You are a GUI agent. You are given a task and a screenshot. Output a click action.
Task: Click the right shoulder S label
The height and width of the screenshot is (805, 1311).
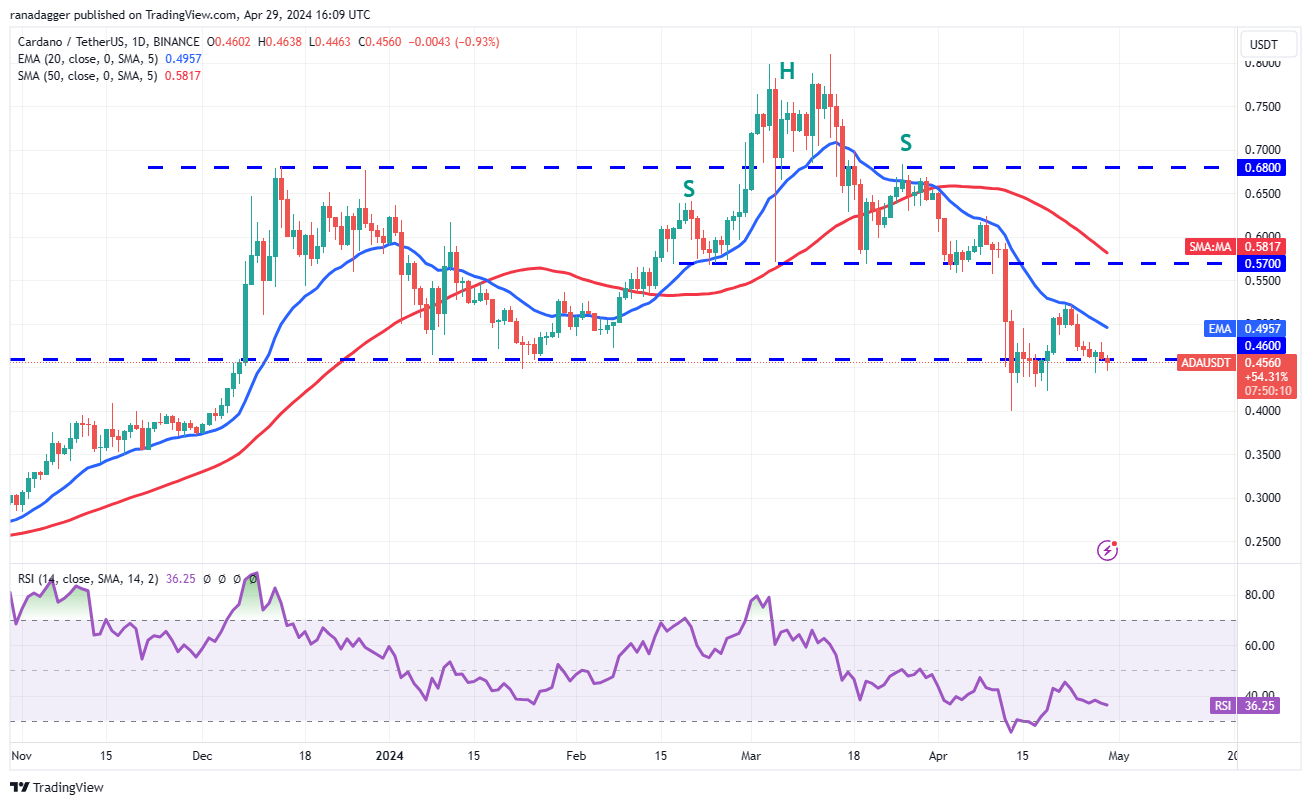tap(905, 142)
